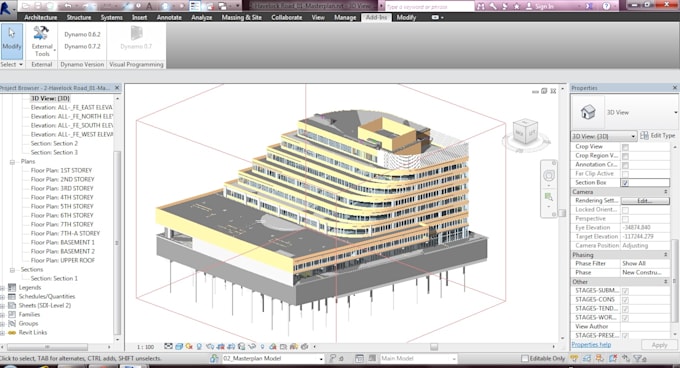Enable the Editable Only checkbox

coord(525,358)
